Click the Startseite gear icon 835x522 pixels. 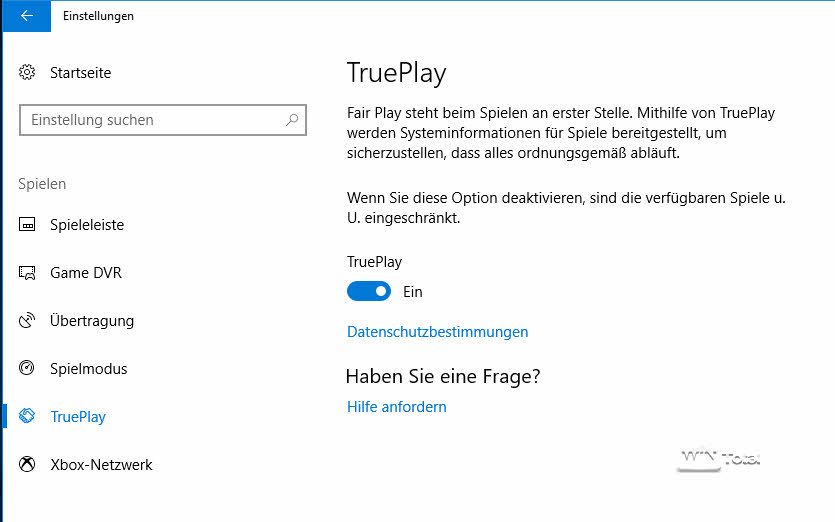point(28,73)
